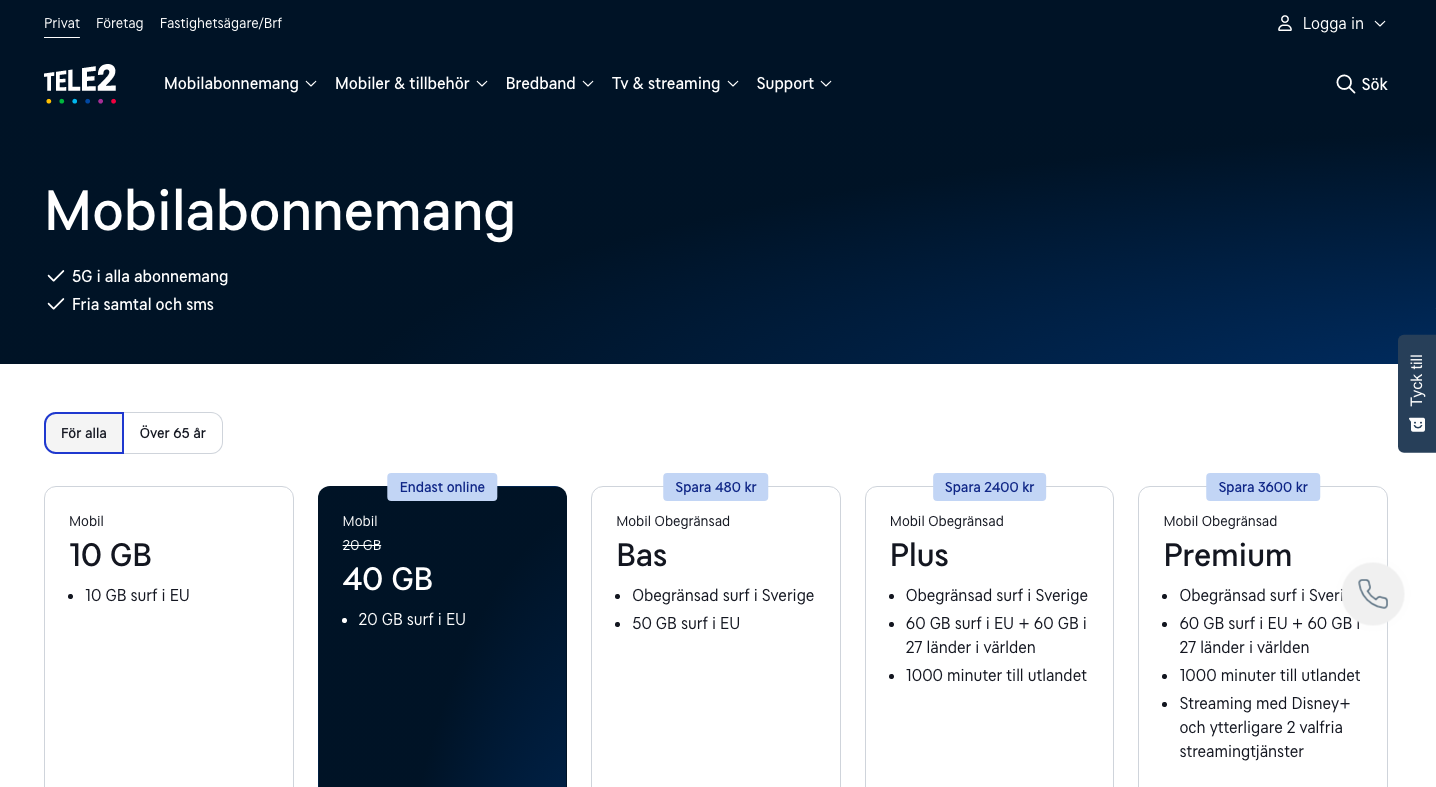Expand the Tv & streaming menu

pos(675,84)
